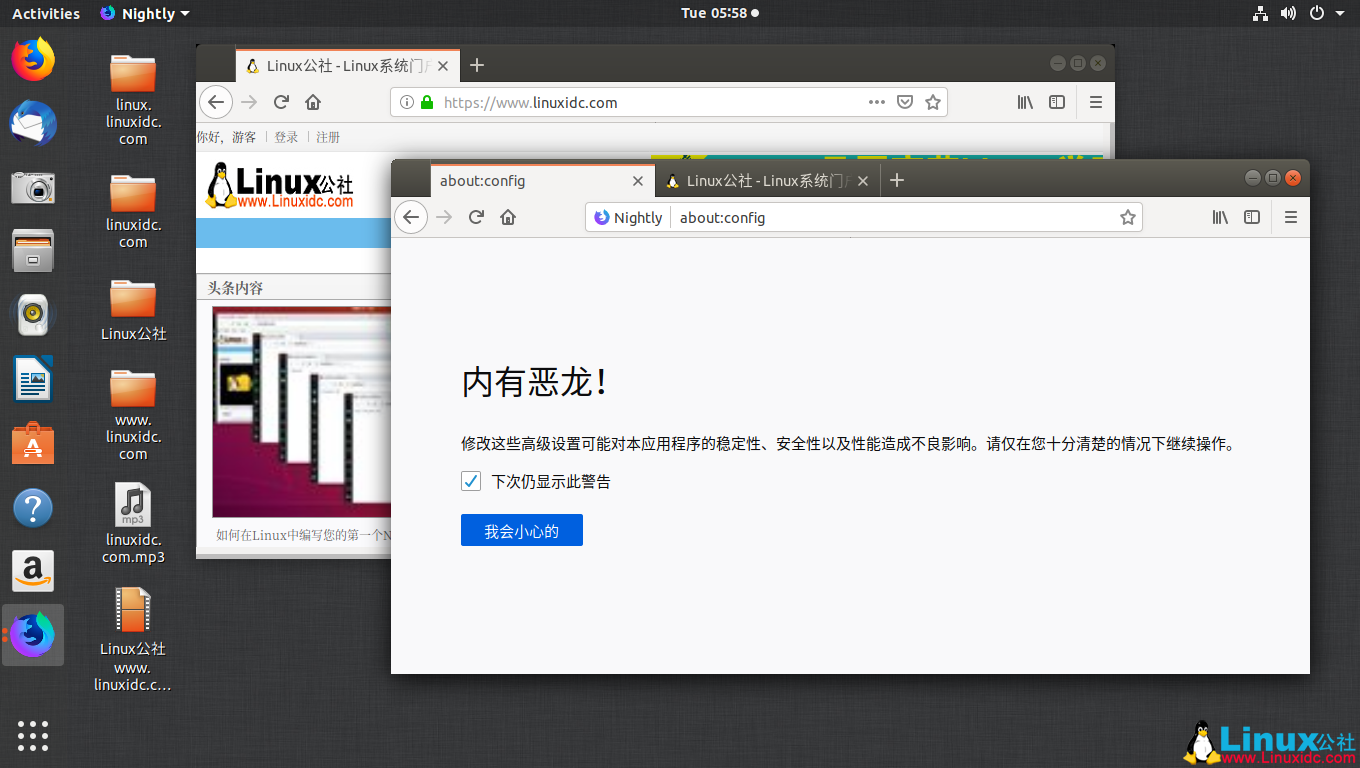Open page actions ellipsis in linuxidc window
The height and width of the screenshot is (768, 1360).
(877, 102)
